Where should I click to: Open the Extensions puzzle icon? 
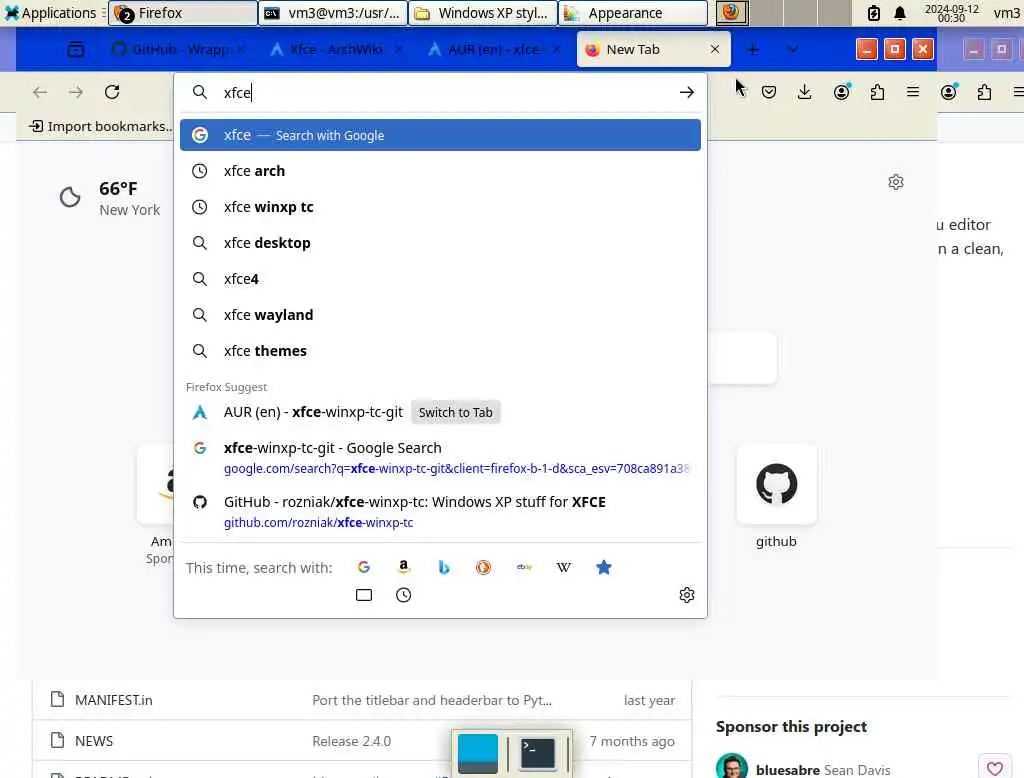click(x=877, y=92)
